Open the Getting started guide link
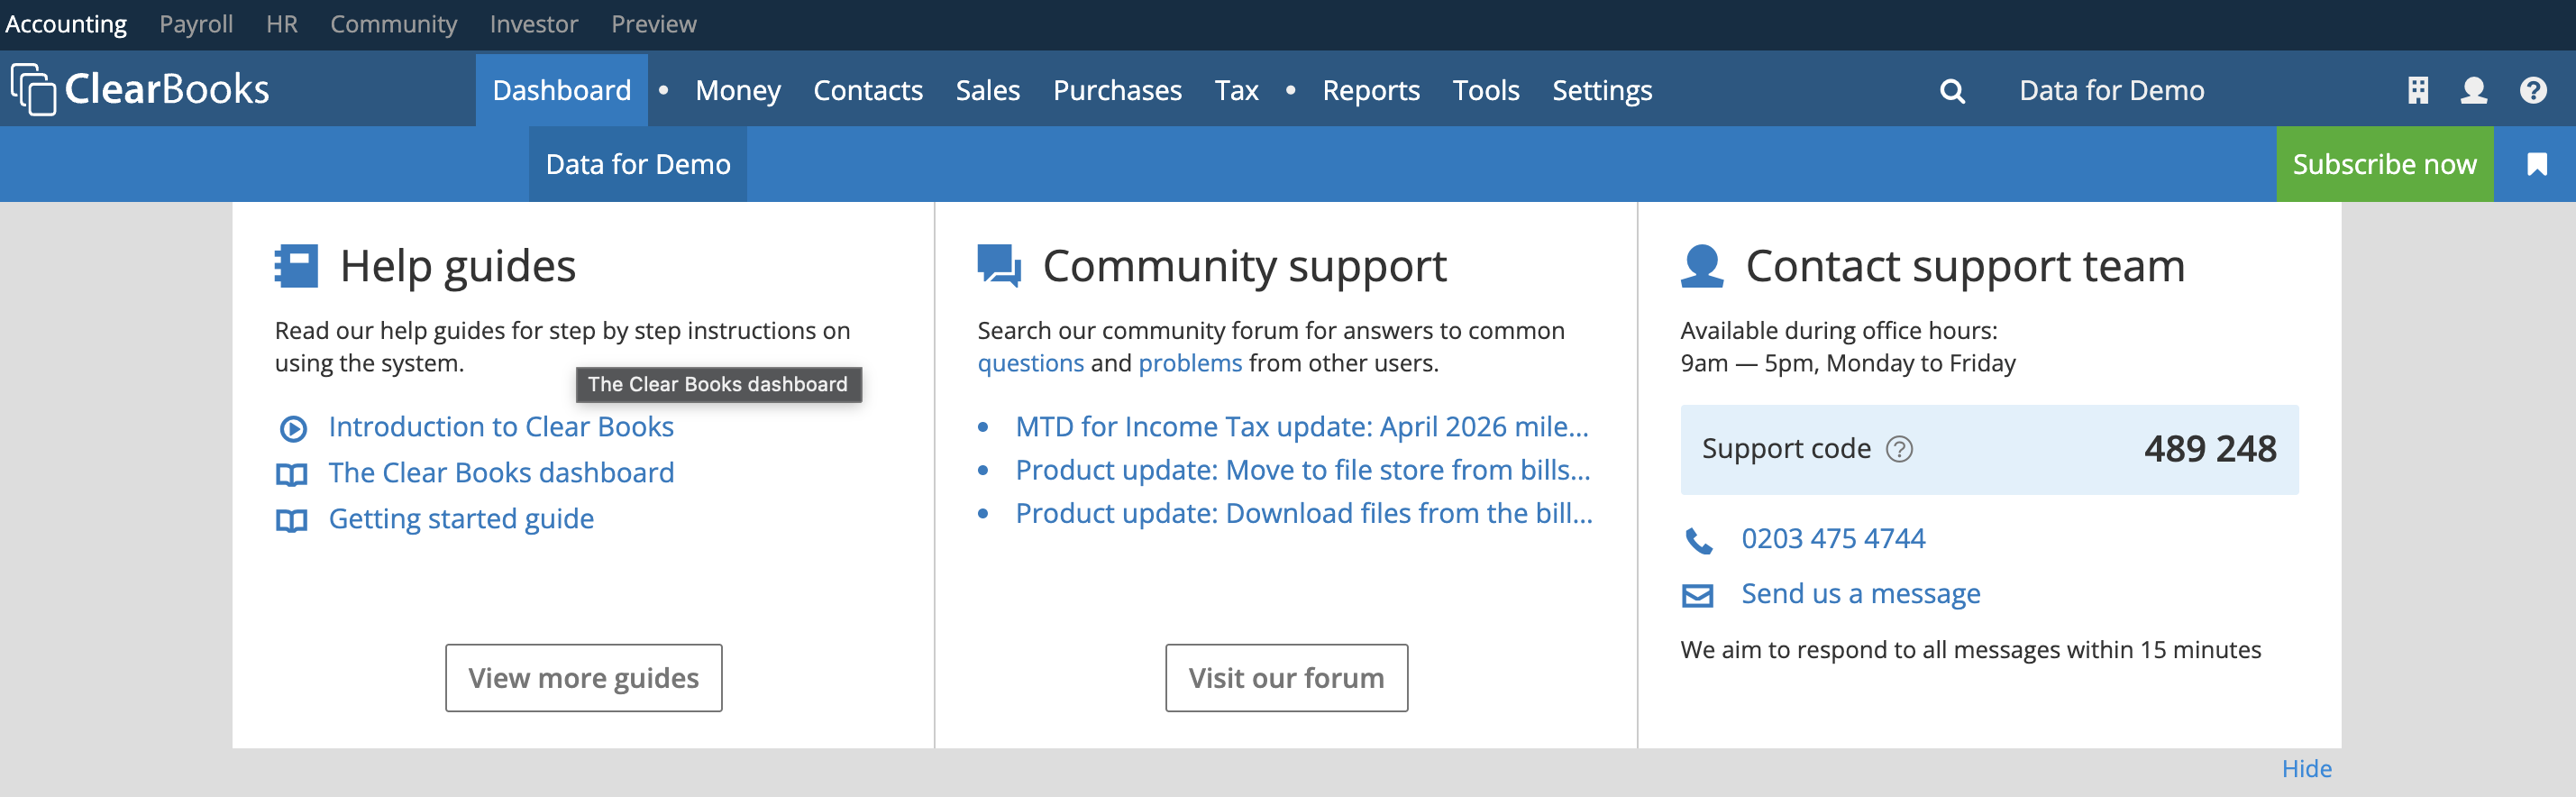The width and height of the screenshot is (2576, 797). [461, 519]
